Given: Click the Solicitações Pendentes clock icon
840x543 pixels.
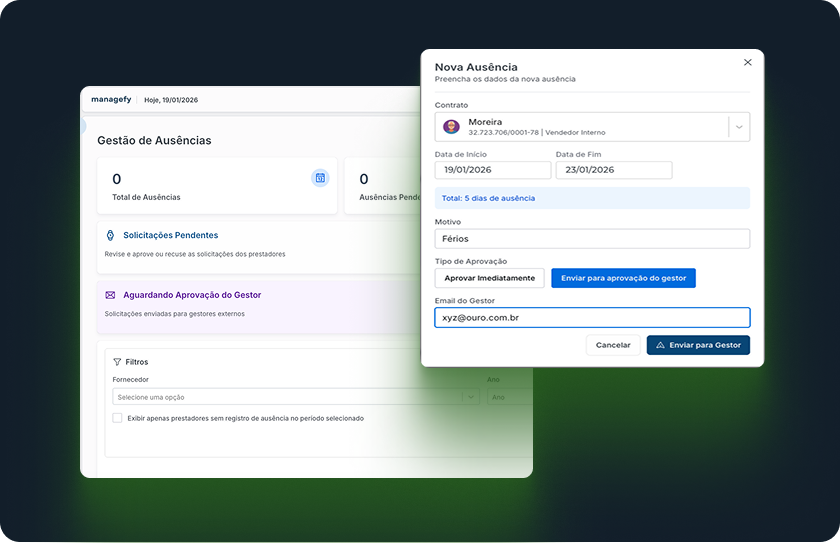Looking at the screenshot, I should 111,235.
